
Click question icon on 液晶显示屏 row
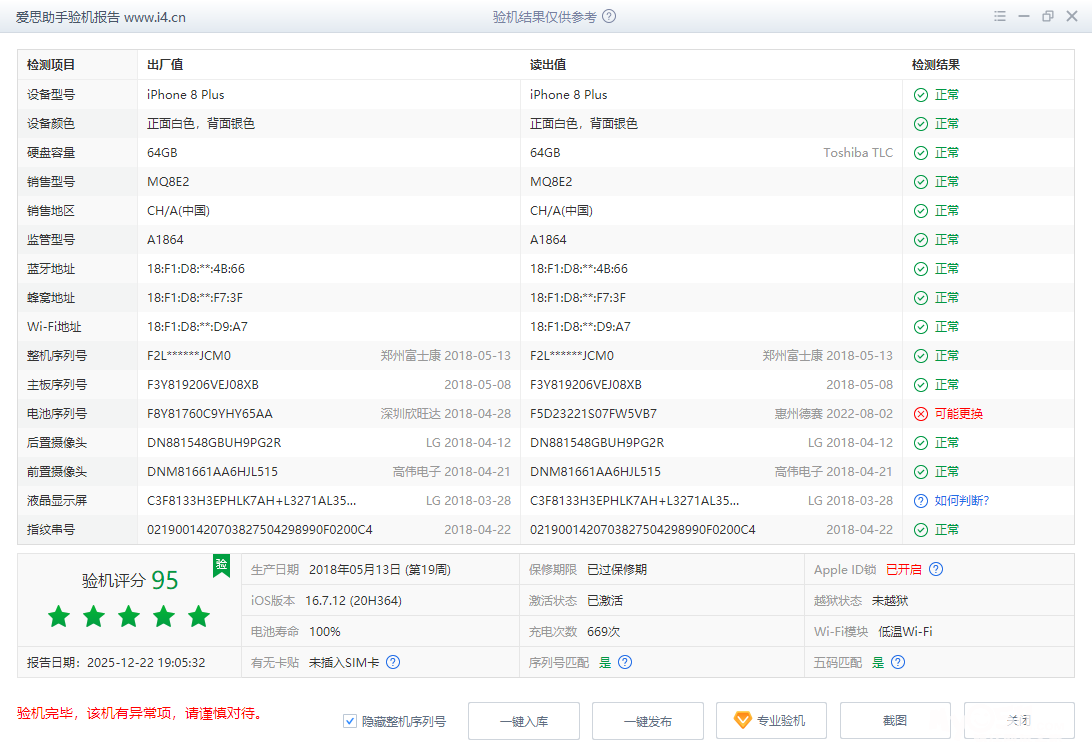(921, 501)
